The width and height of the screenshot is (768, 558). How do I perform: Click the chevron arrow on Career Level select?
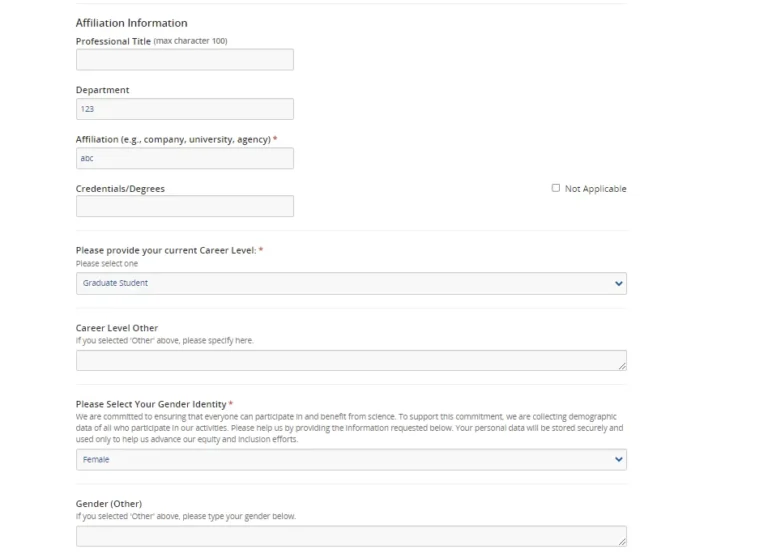(x=618, y=283)
